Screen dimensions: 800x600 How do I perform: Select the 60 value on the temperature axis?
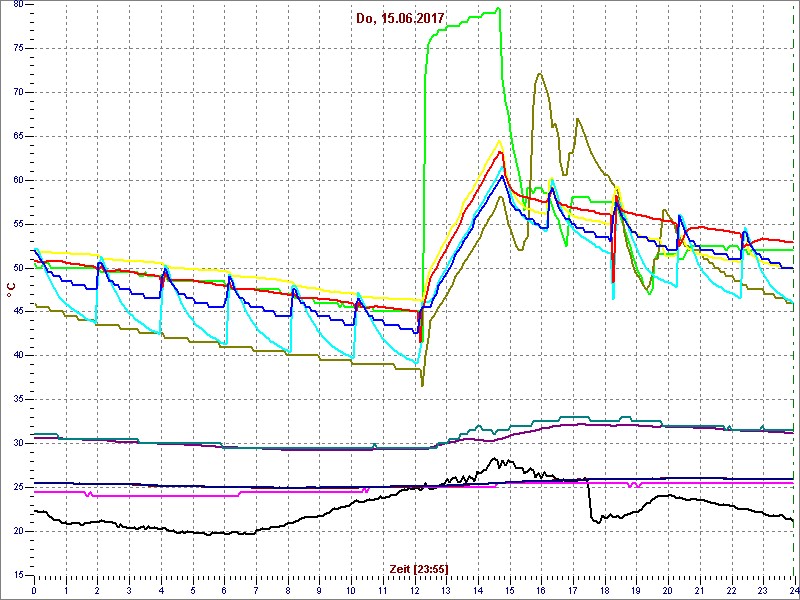click(17, 180)
